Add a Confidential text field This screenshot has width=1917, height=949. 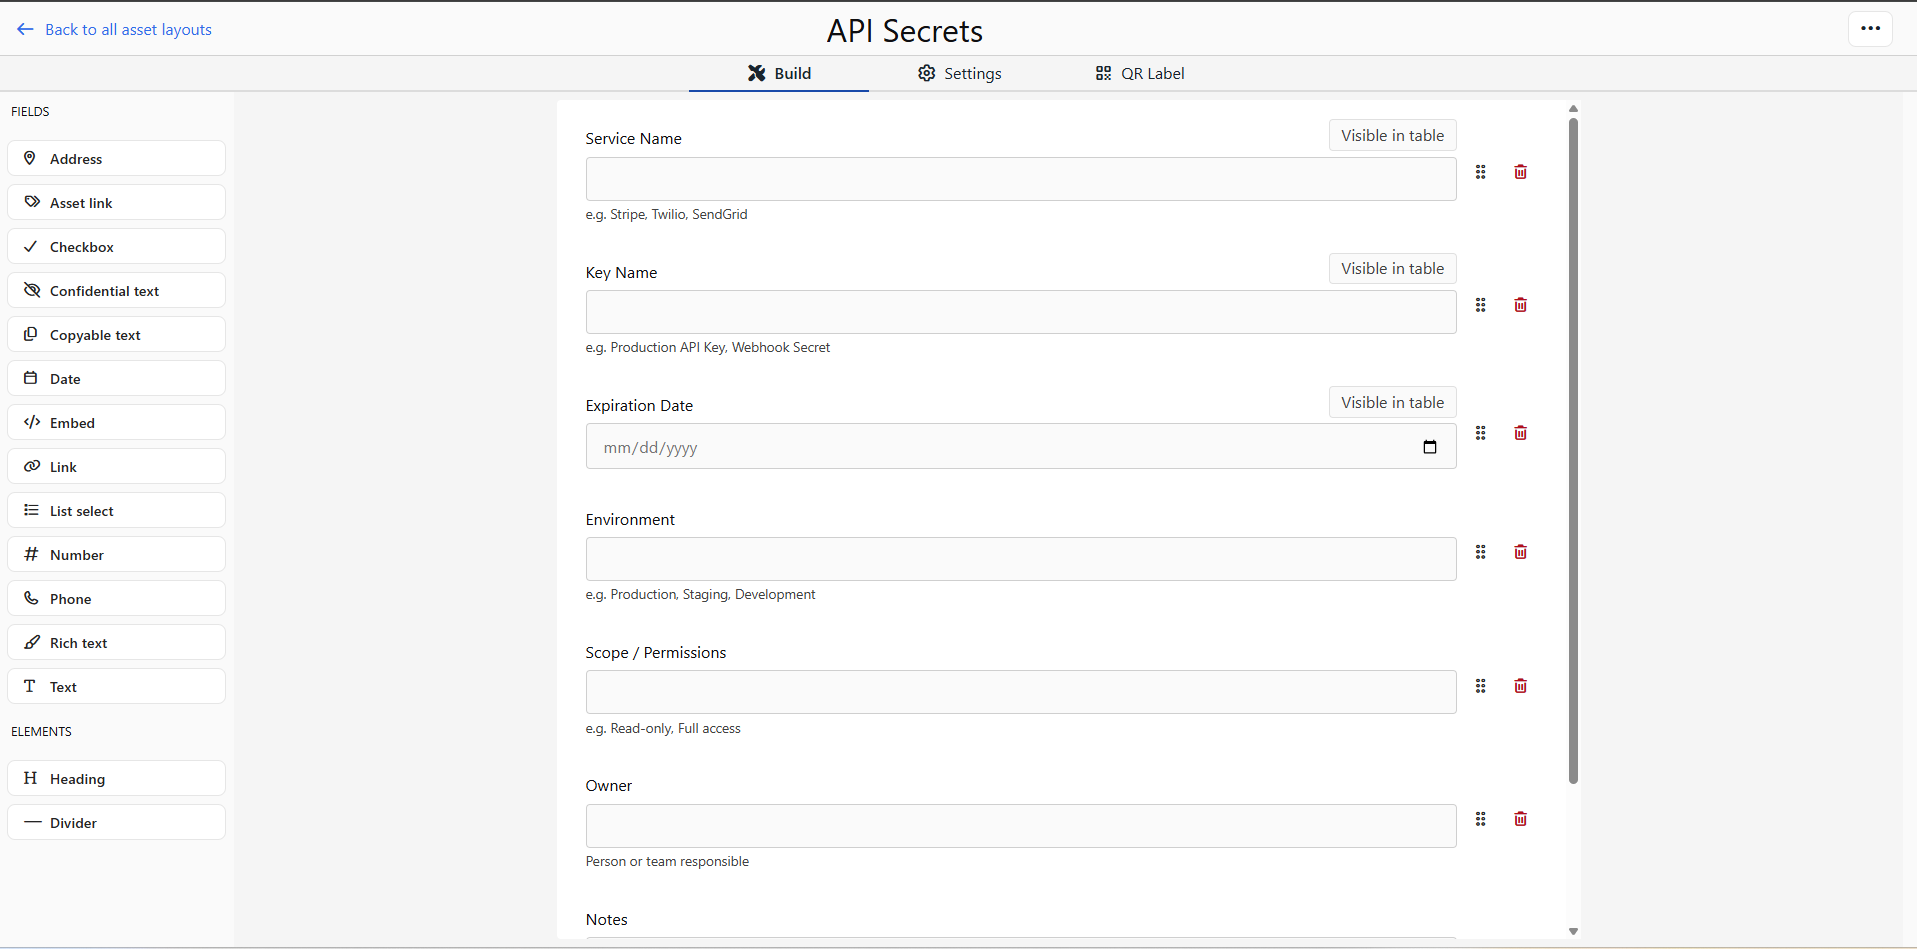click(x=116, y=290)
